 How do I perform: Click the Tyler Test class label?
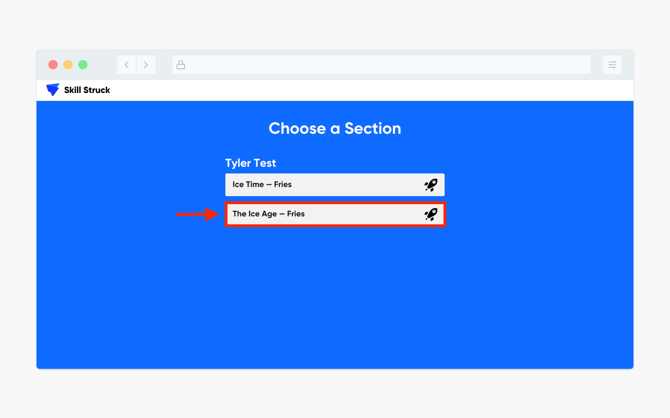click(250, 163)
